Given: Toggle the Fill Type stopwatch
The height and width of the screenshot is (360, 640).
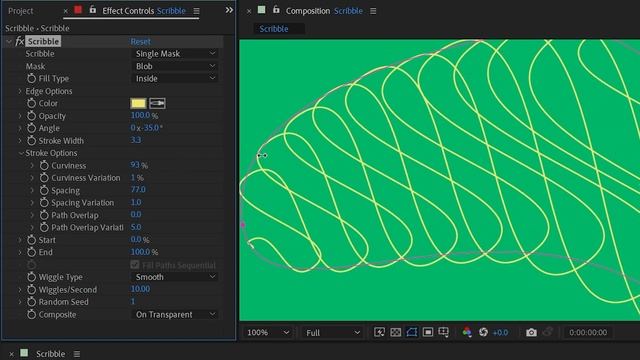Looking at the screenshot, I should click(31, 78).
